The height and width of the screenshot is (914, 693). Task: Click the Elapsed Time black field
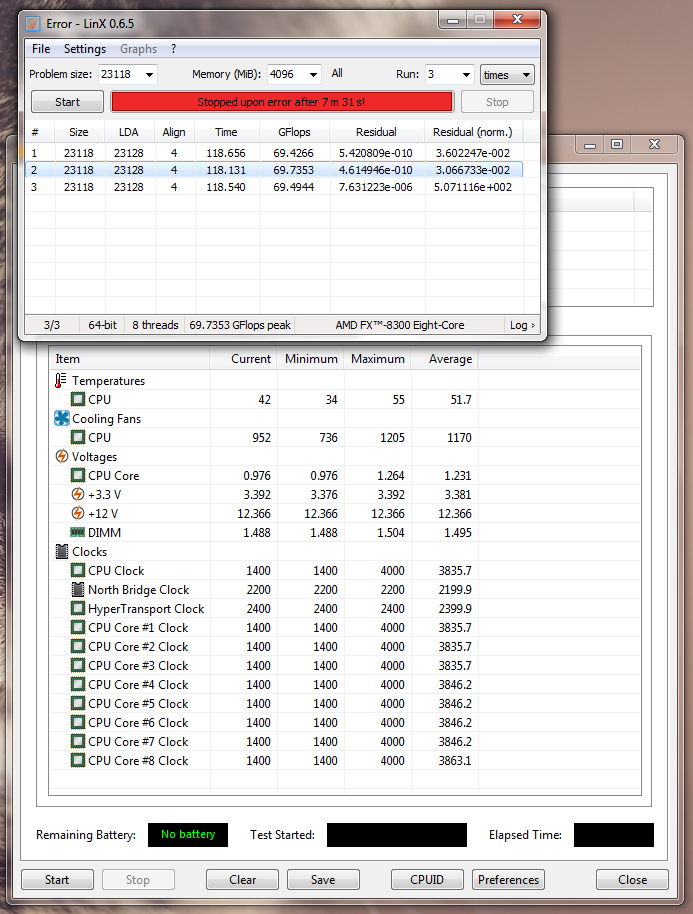[x=614, y=835]
